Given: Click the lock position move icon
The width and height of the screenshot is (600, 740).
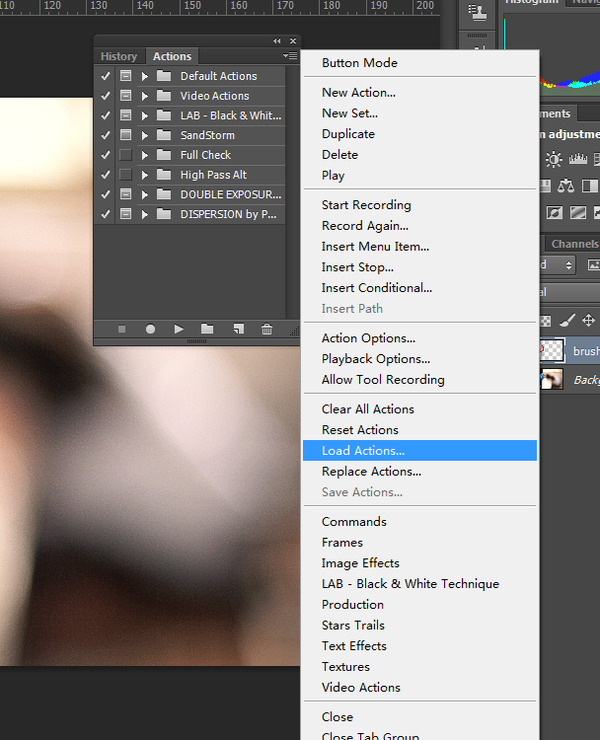Looking at the screenshot, I should 588,321.
